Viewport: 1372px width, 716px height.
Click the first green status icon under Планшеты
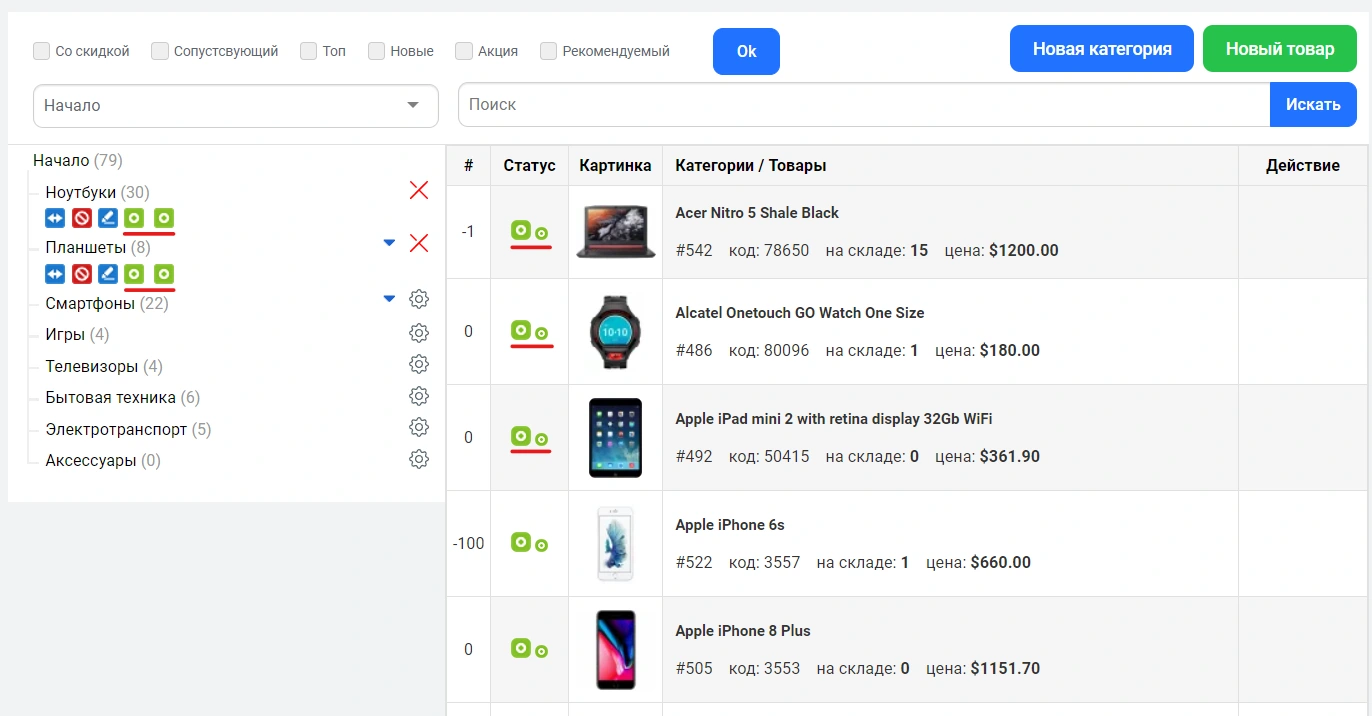(134, 274)
